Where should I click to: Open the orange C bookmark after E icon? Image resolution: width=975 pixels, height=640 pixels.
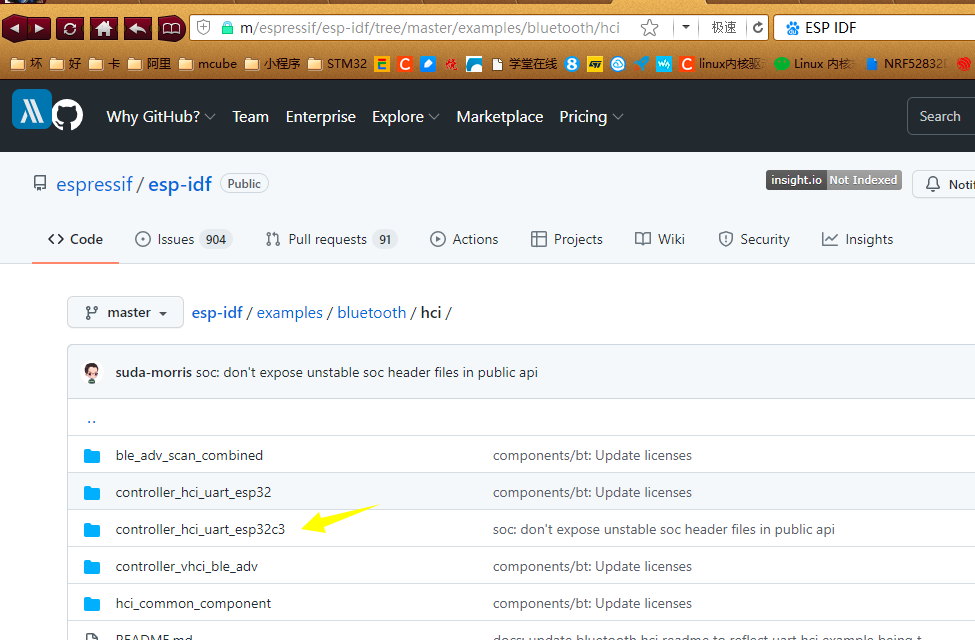tap(405, 63)
